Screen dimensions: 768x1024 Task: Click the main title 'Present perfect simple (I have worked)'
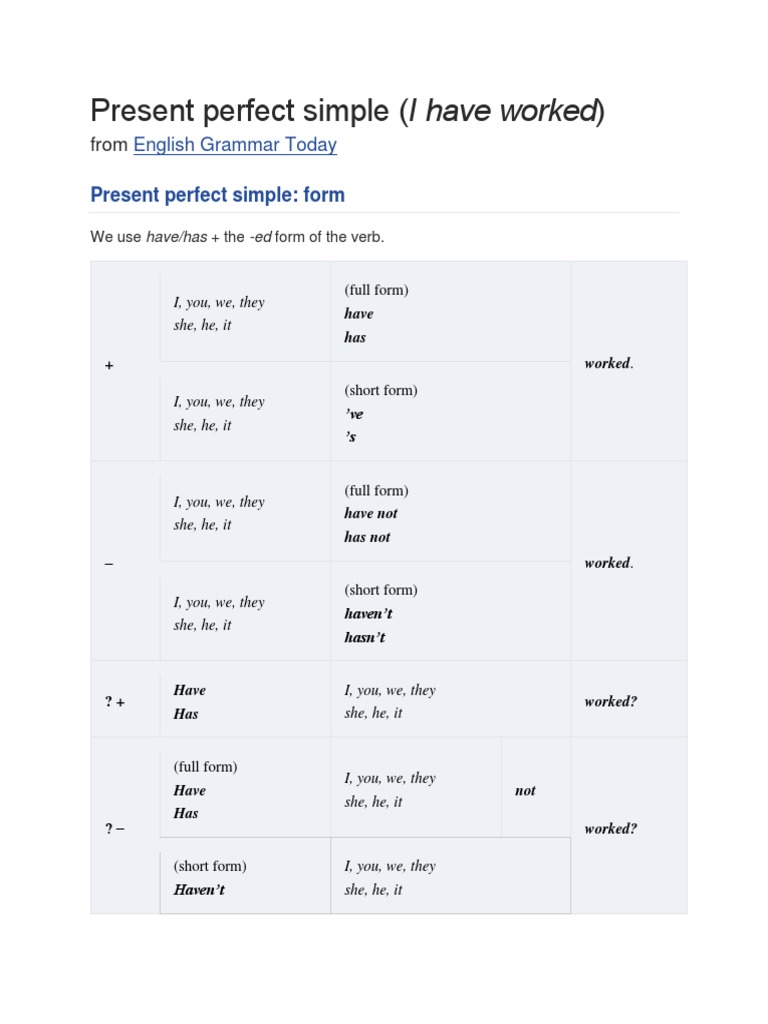click(x=348, y=110)
